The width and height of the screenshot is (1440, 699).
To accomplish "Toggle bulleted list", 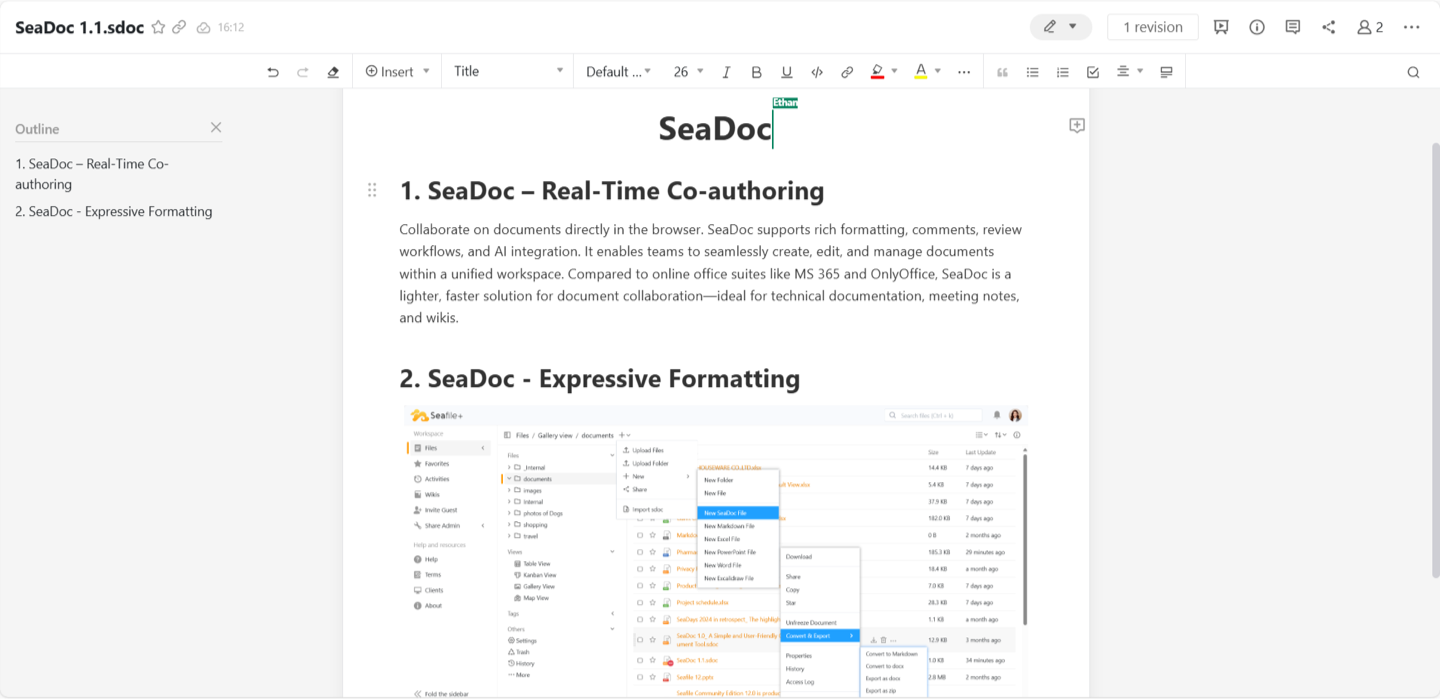I will 1033,72.
